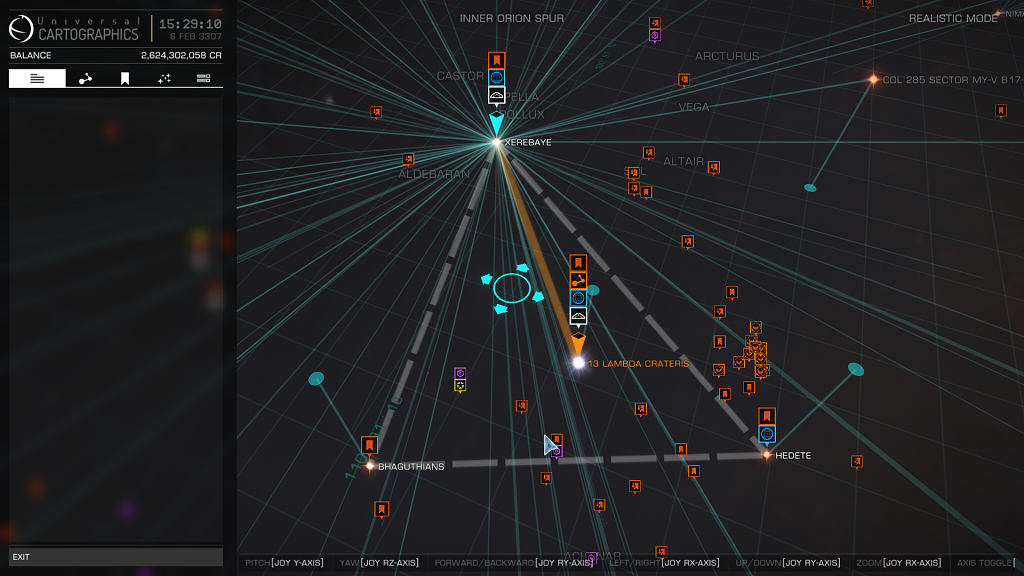Click the ARCTURUS region label
The width and height of the screenshot is (1024, 576).
727,56
